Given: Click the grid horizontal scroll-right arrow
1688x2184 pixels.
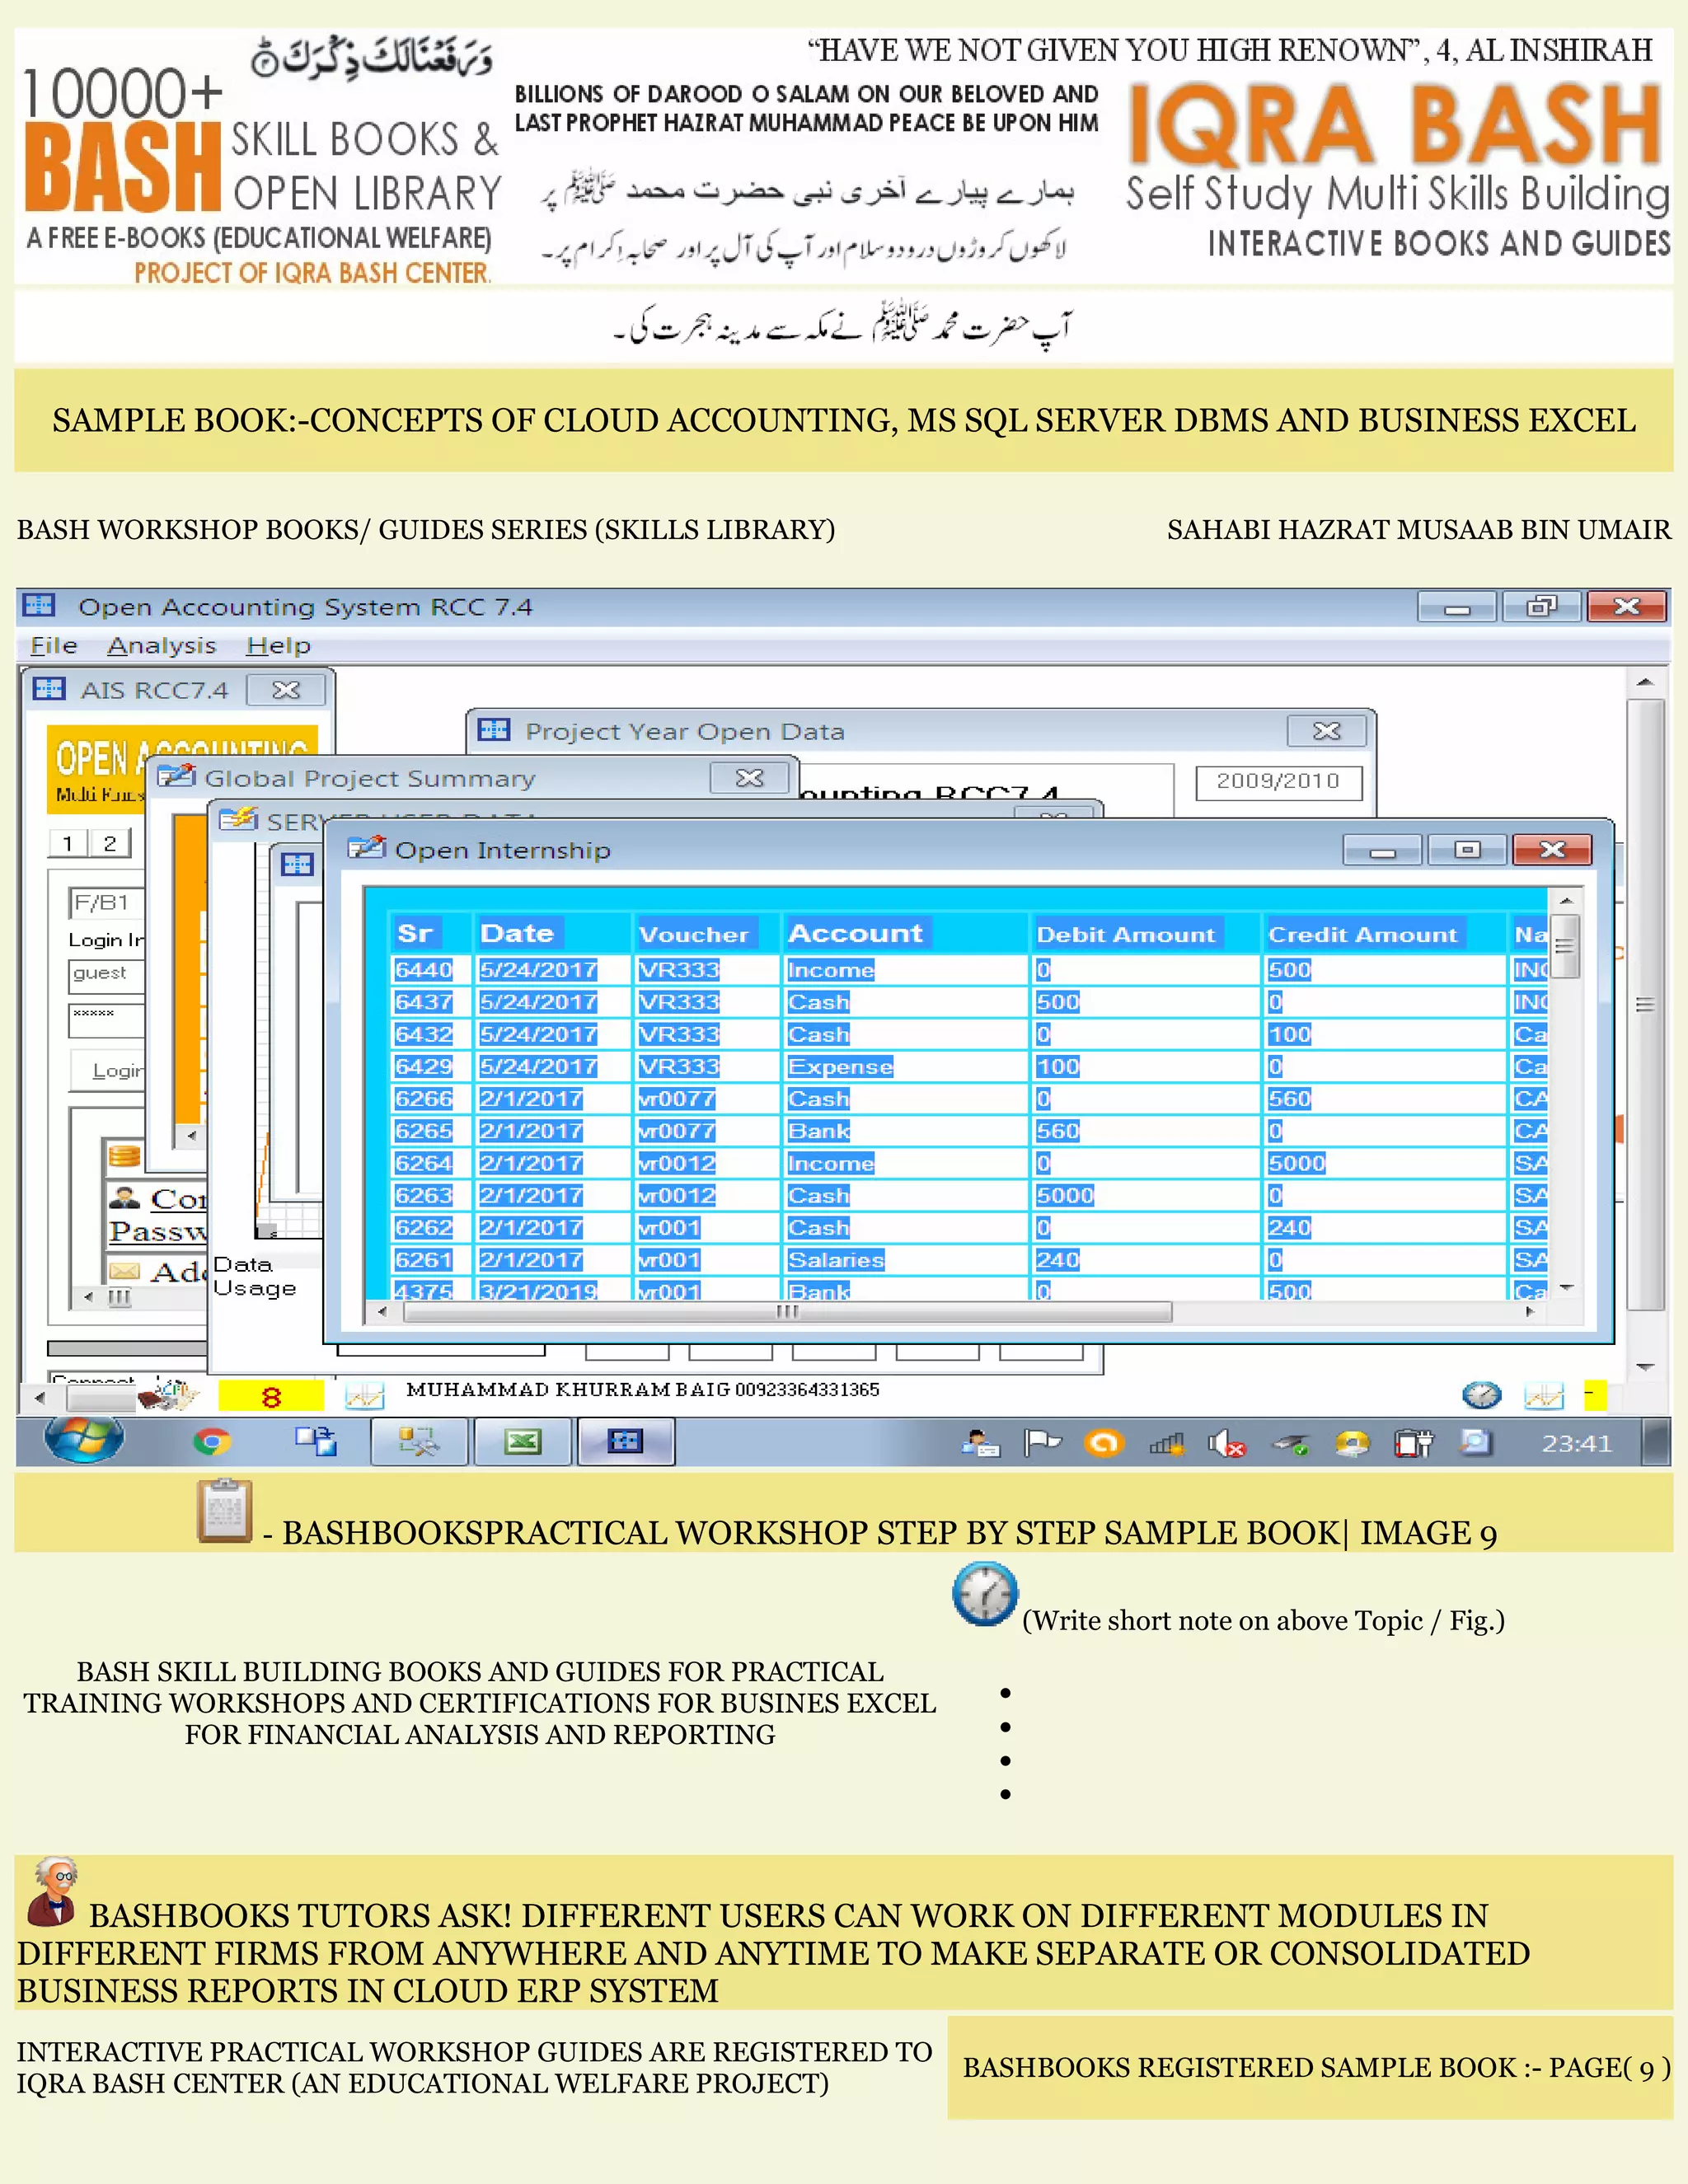Looking at the screenshot, I should (1529, 1311).
